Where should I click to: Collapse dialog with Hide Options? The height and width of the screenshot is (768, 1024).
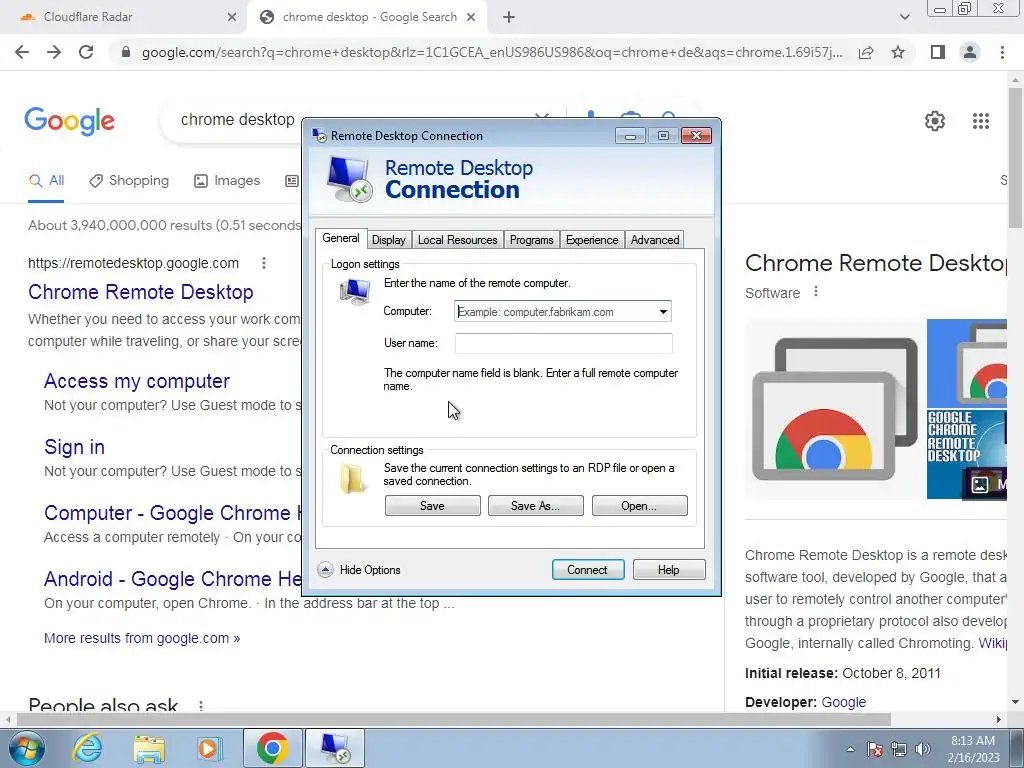point(359,569)
